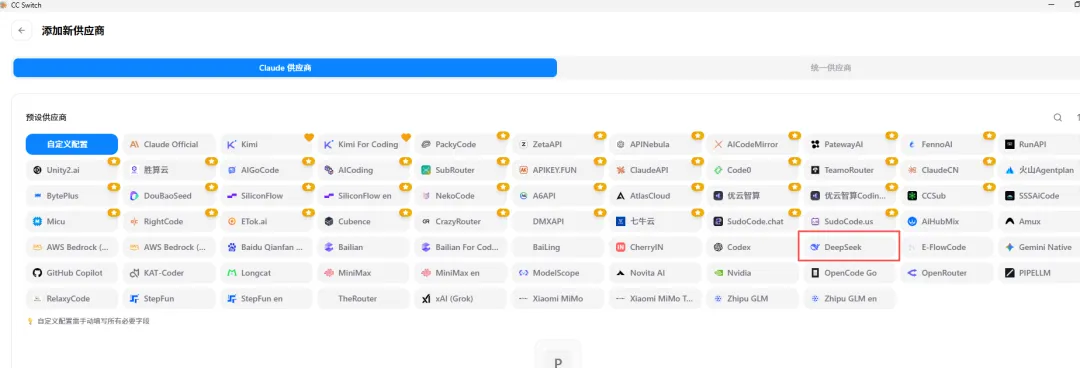Choose the RightCode preset

click(x=169, y=221)
